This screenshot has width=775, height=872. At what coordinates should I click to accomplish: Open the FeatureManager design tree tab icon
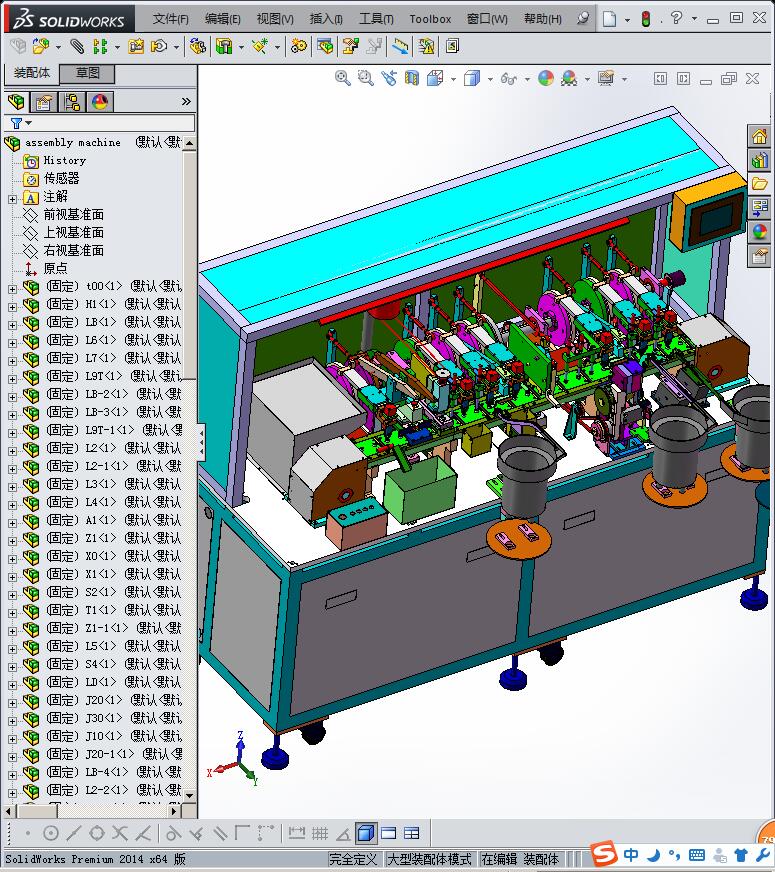17,102
